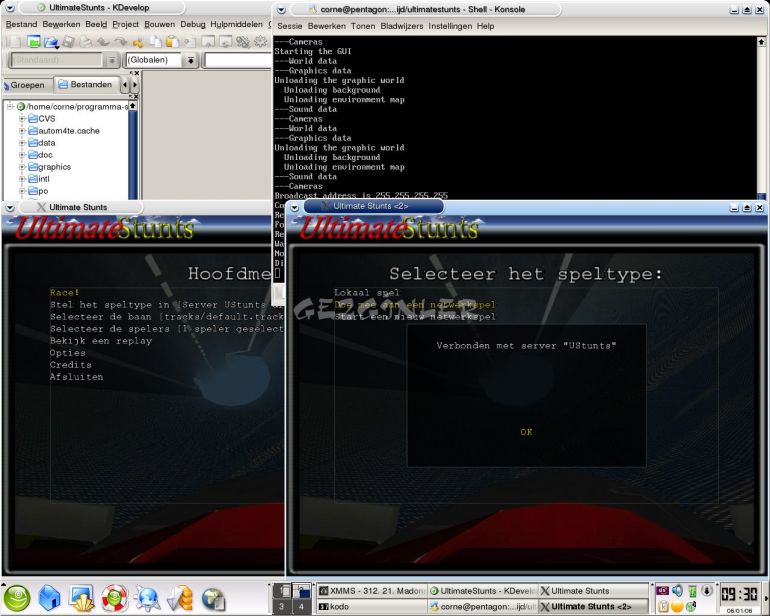This screenshot has width=770, height=616.
Task: Click the volume speaker tray icon
Action: point(678,590)
